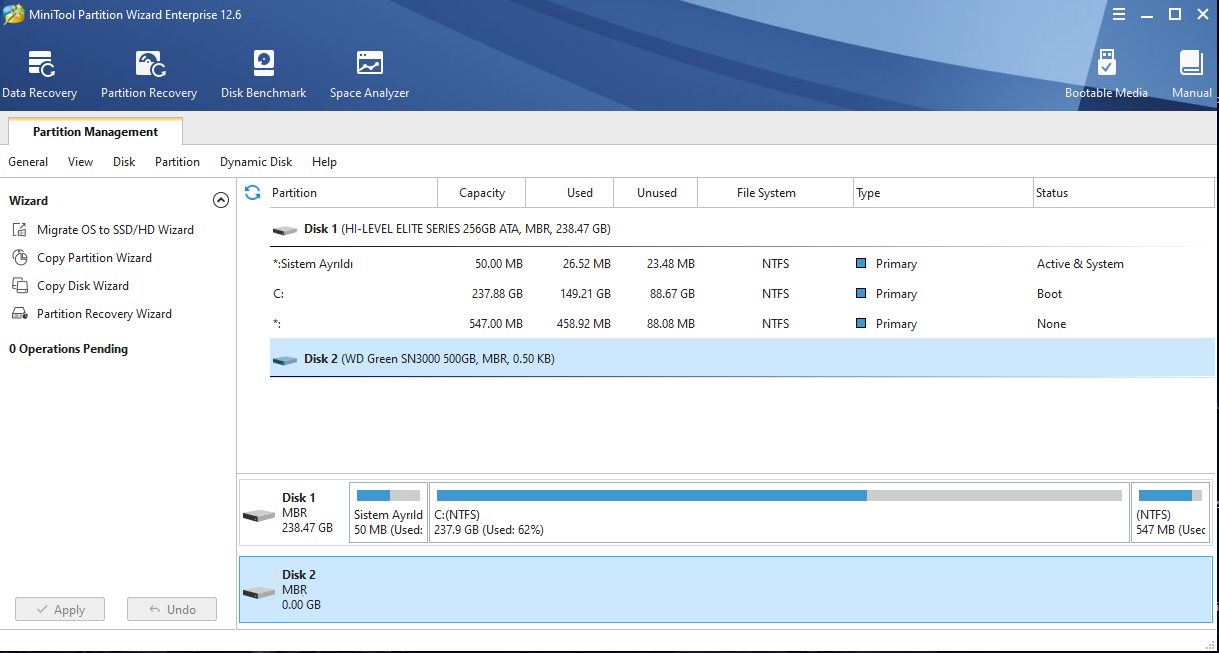This screenshot has width=1219, height=653.
Task: Click the None status cell
Action: coord(1051,324)
